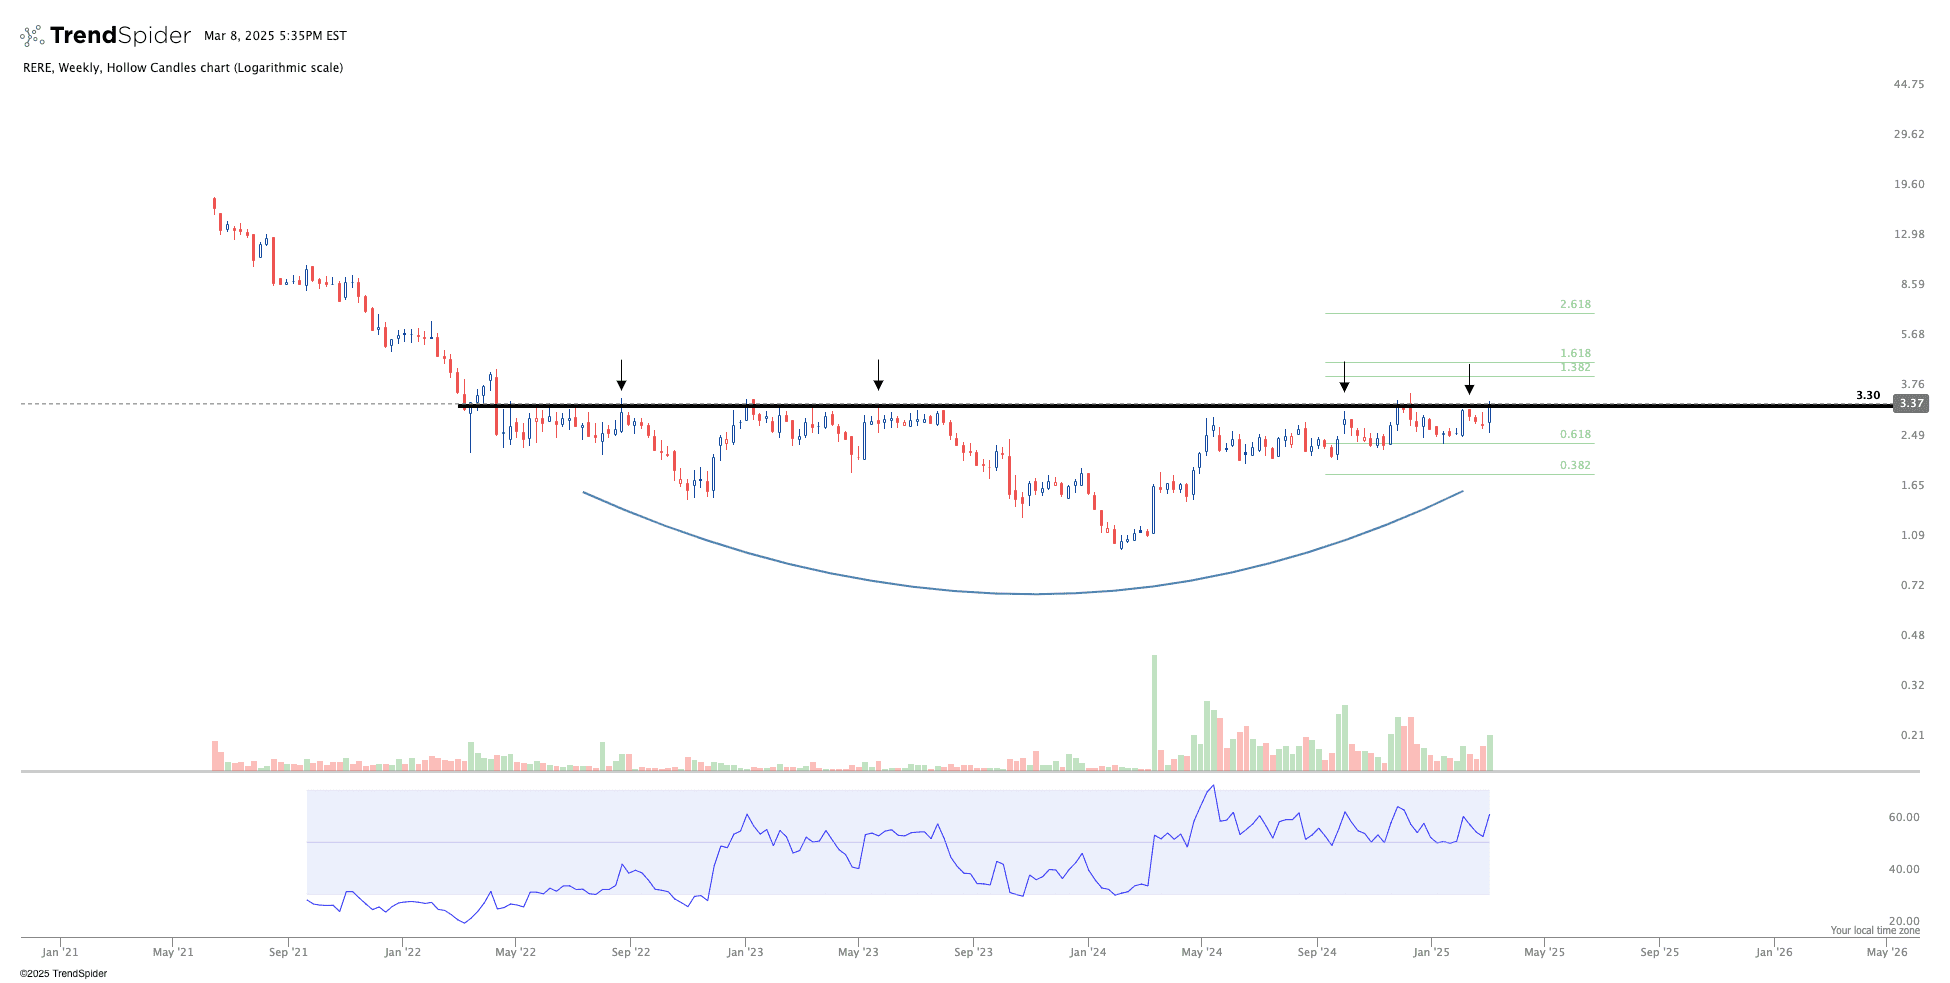Click 'Your local time zone' text

point(1874,930)
